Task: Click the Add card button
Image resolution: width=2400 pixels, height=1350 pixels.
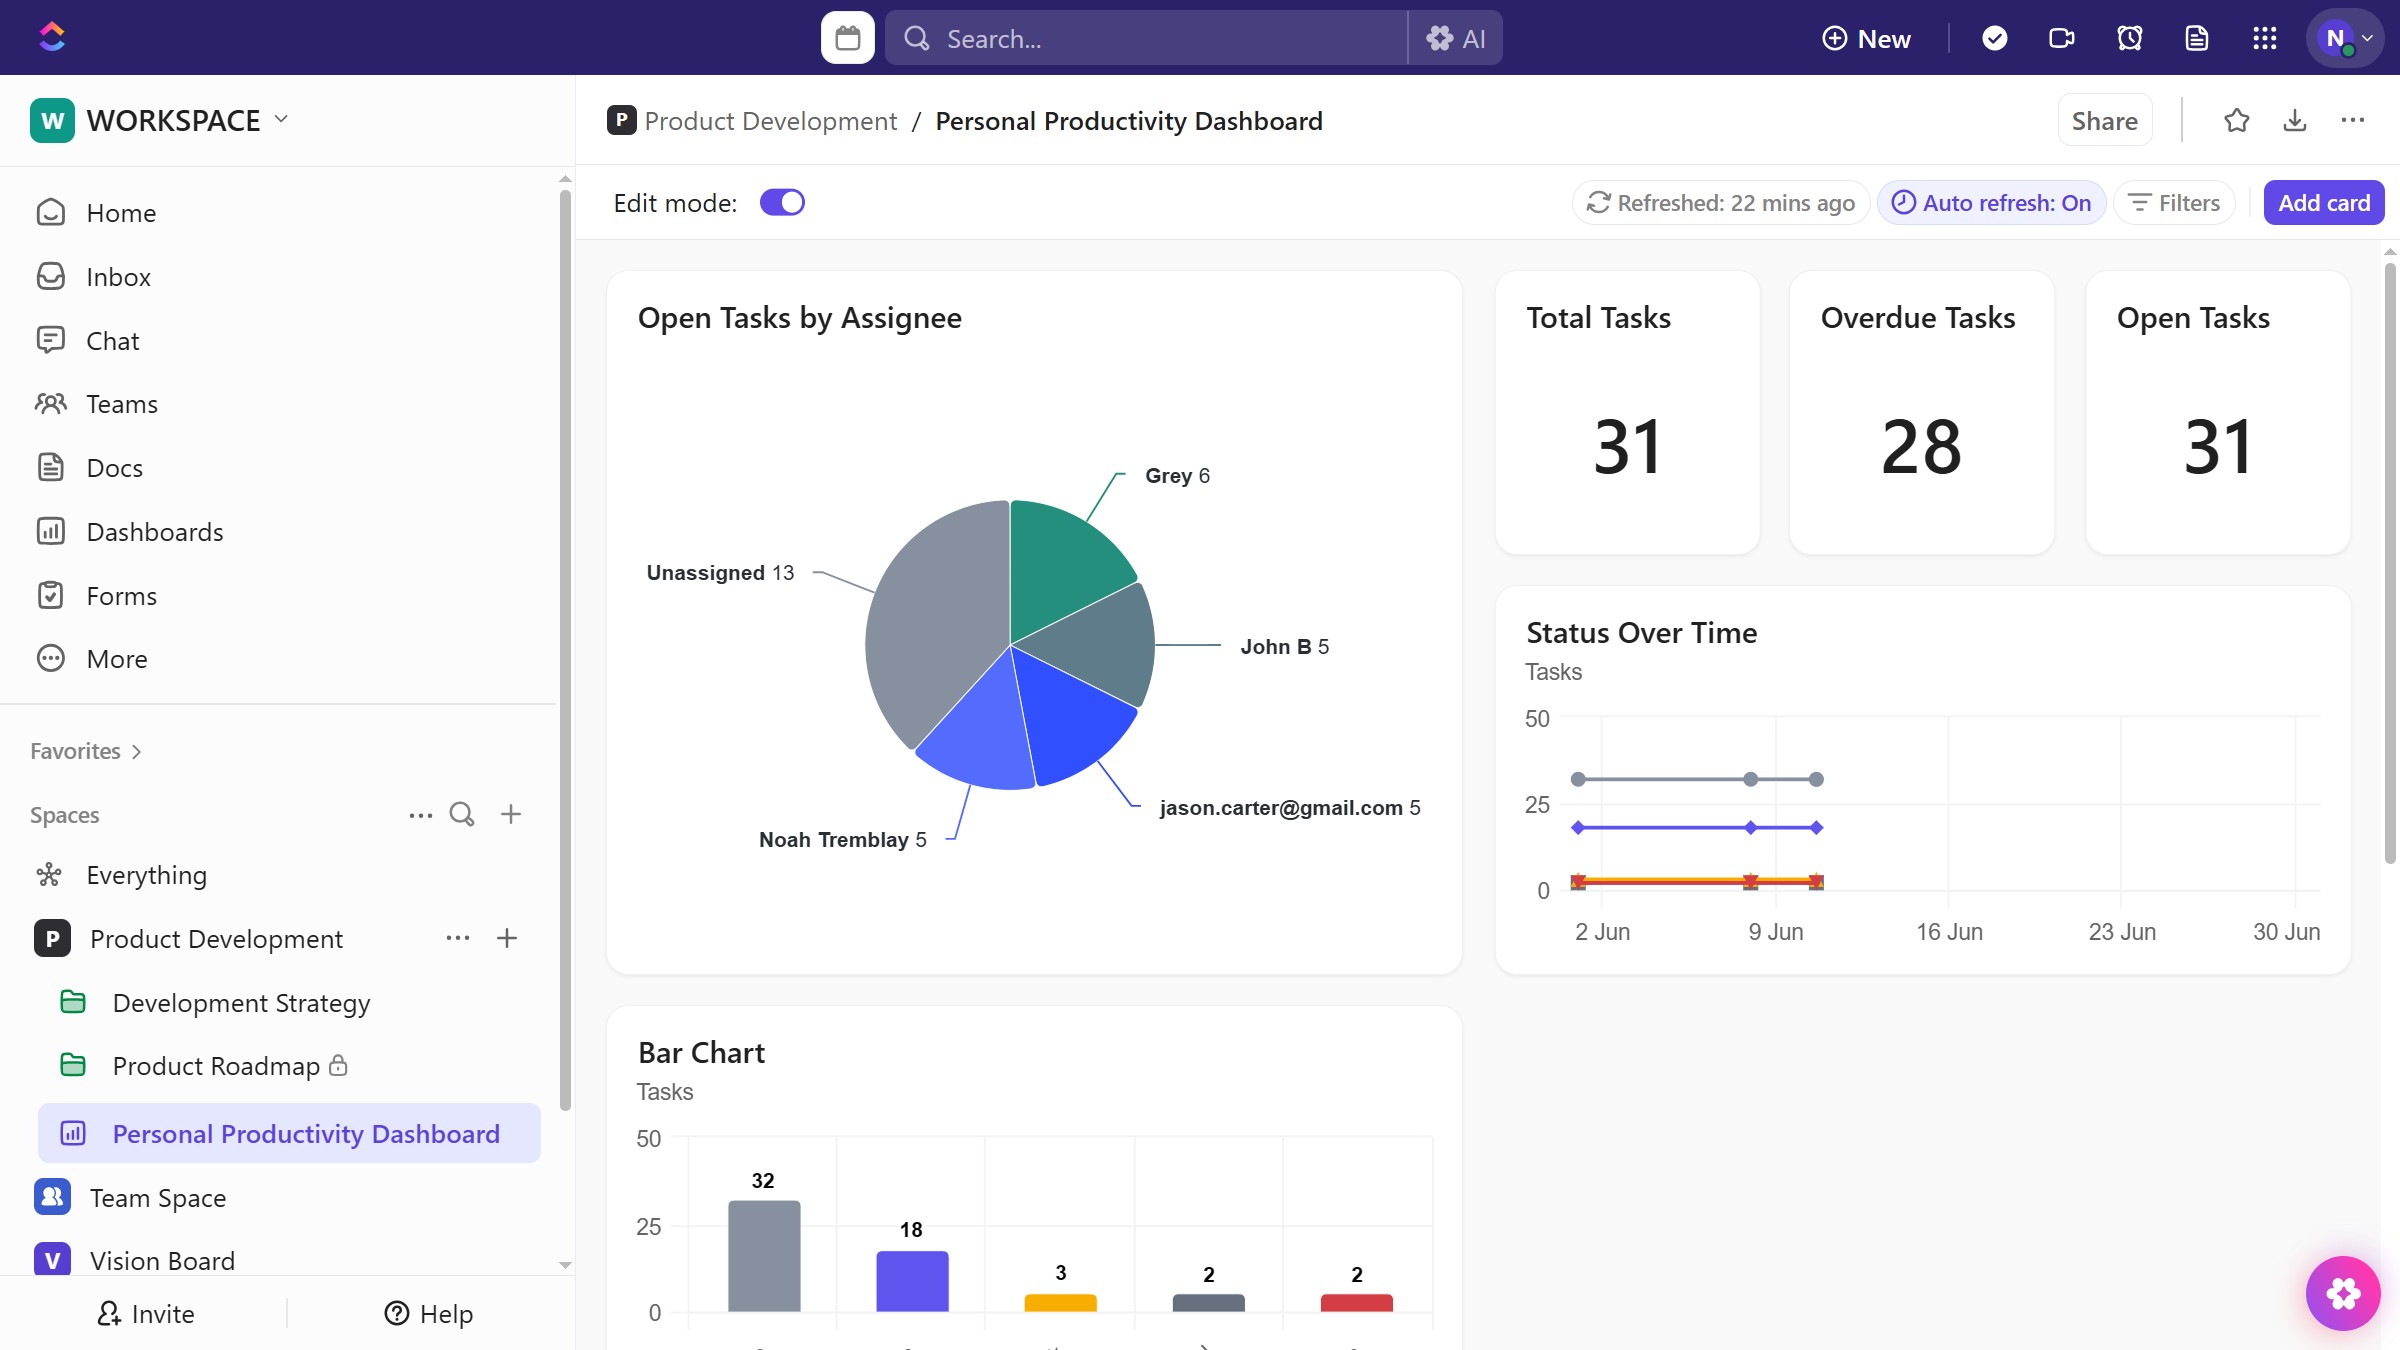Action: (x=2323, y=202)
